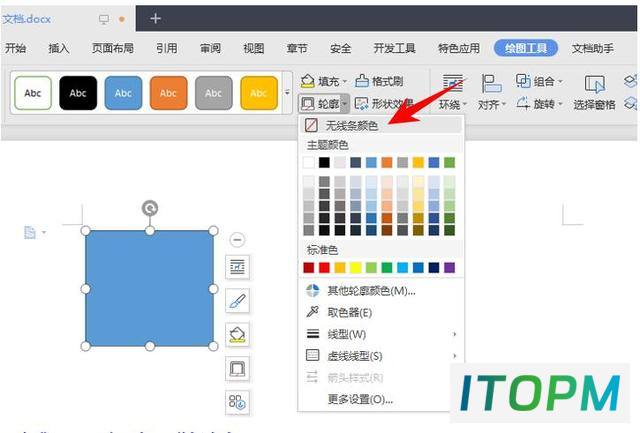This screenshot has height=433, width=640.
Task: Open the 环绕 wrap text dropdown
Action: (x=453, y=93)
